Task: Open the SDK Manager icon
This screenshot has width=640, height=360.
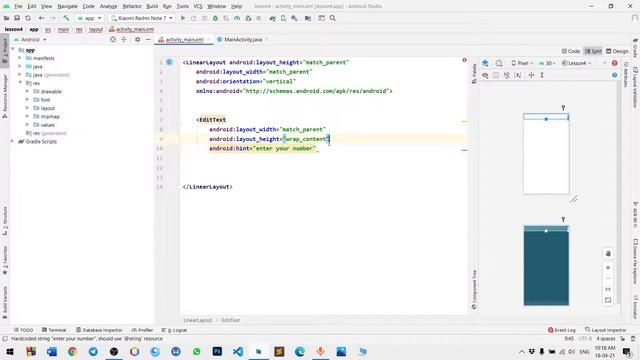Action: coord(294,18)
